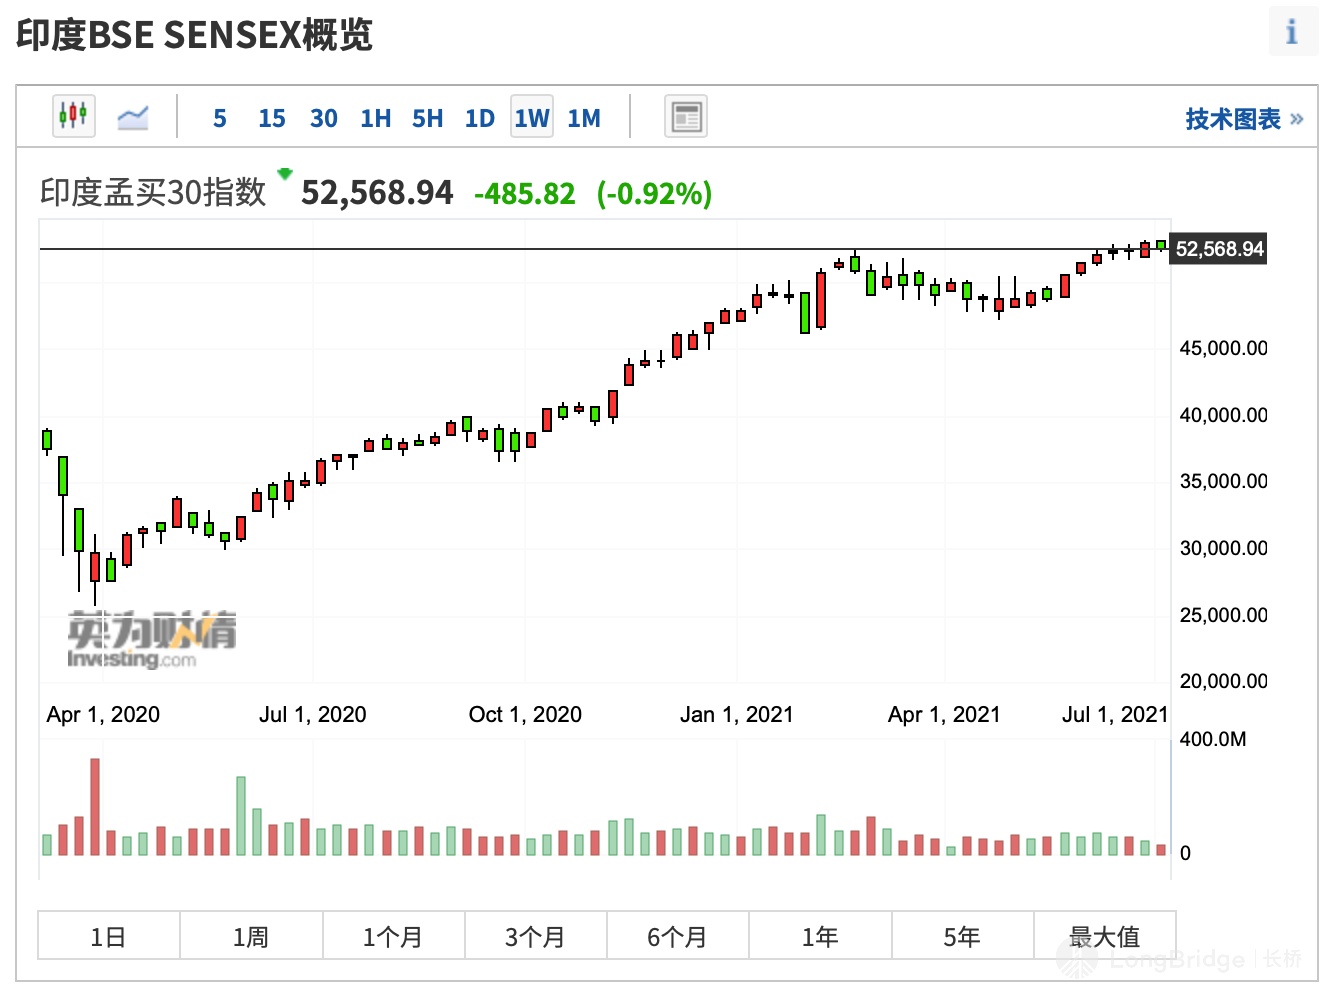Select the 1日 time range tab
This screenshot has width=1332, height=998.
[109, 936]
